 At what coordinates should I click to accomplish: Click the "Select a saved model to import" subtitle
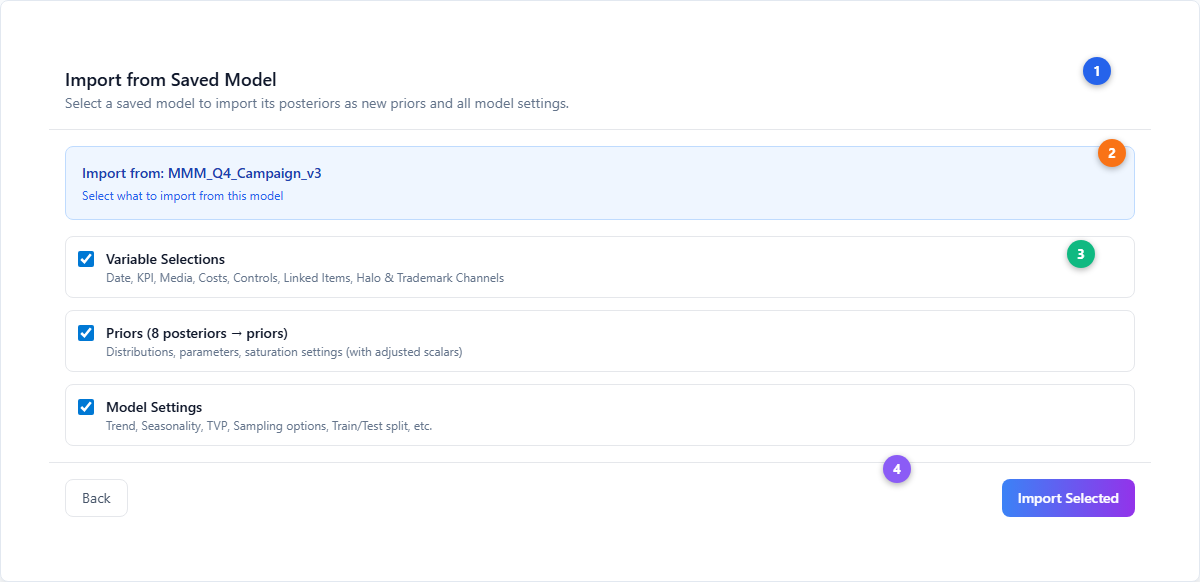point(317,103)
